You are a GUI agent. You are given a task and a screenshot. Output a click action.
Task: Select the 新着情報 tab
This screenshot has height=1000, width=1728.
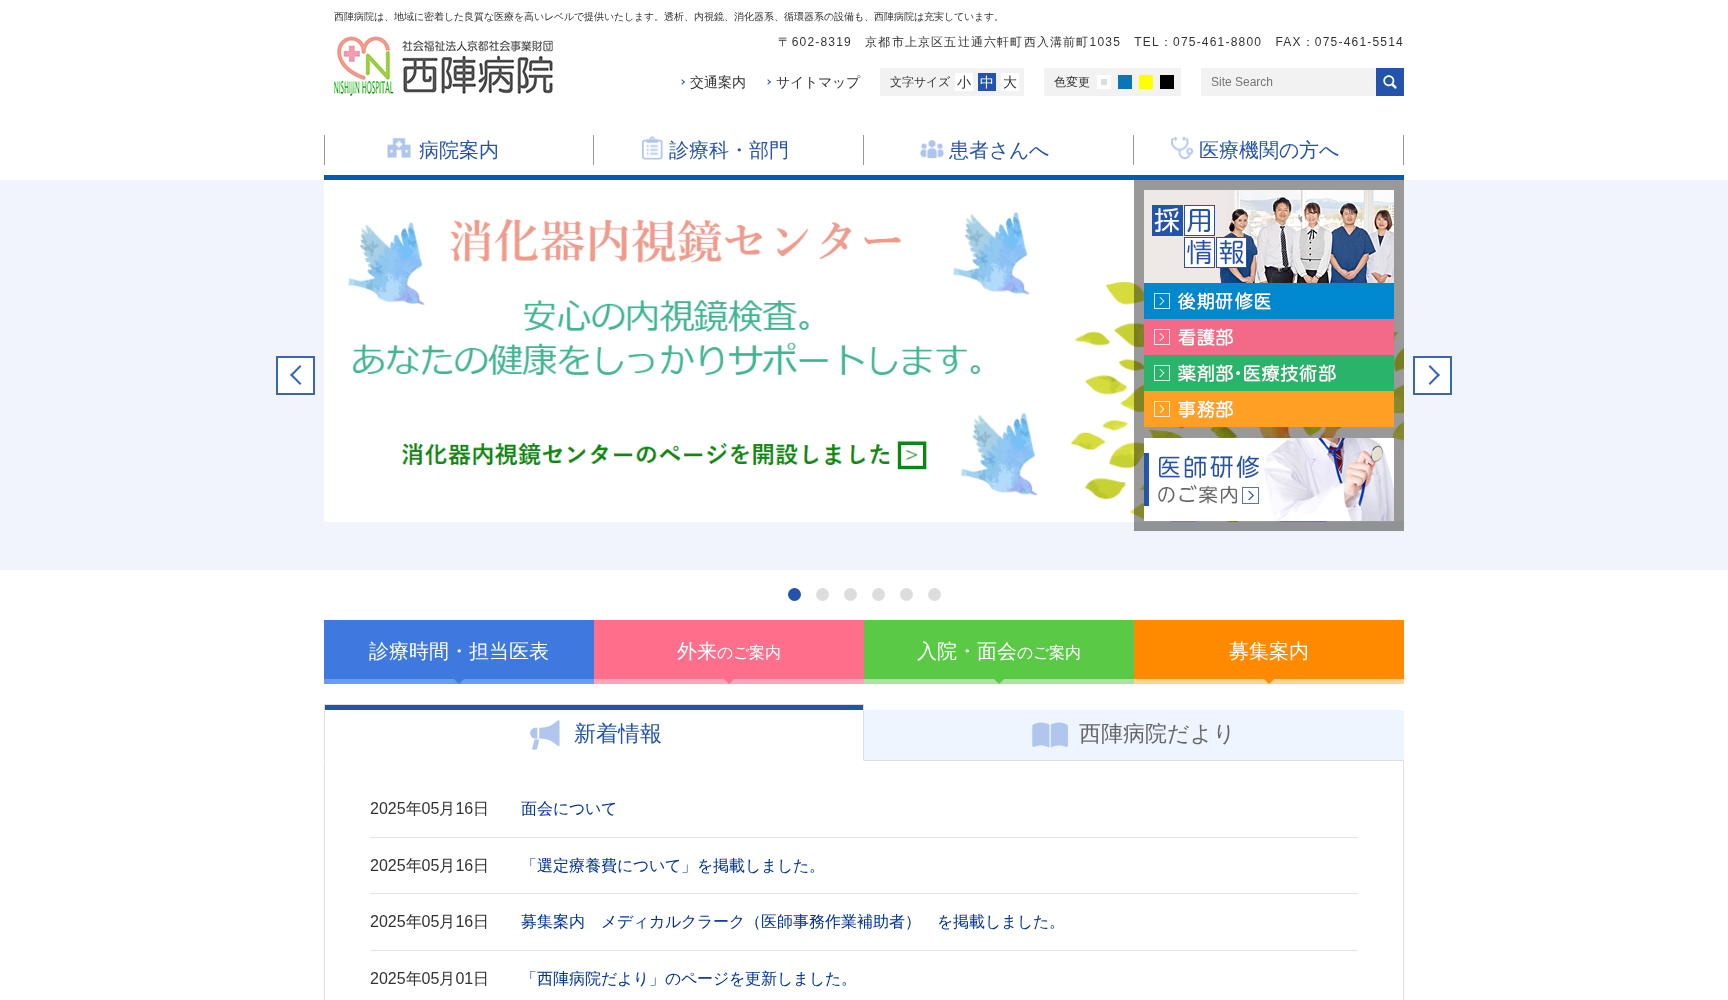[x=594, y=735]
